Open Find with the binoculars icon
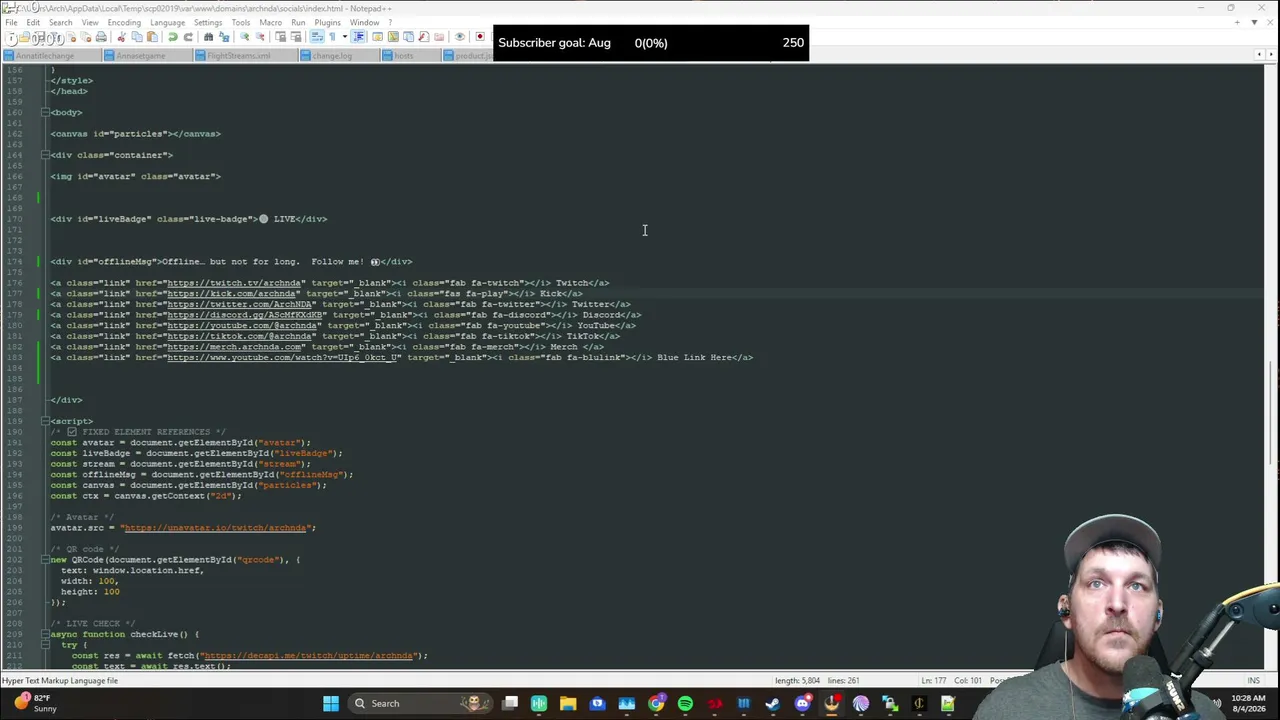Image resolution: width=1280 pixels, height=720 pixels. coord(208,37)
